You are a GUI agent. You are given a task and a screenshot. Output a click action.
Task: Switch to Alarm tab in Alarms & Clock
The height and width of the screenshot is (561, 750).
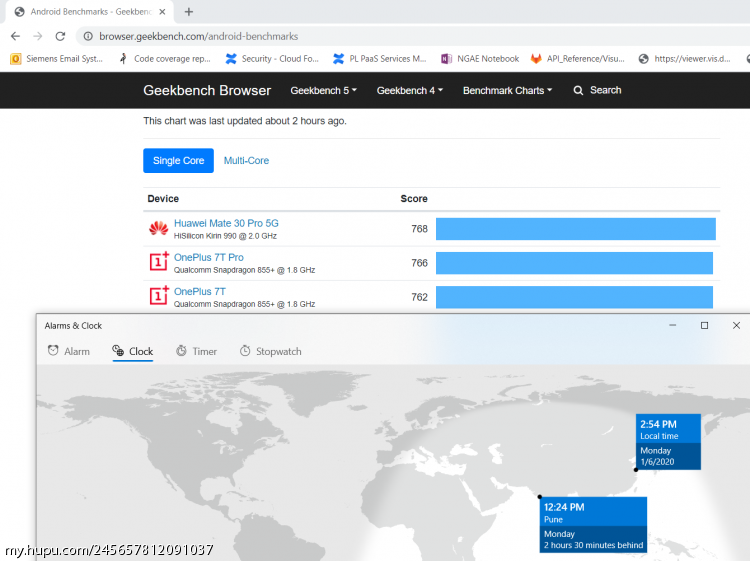coord(68,352)
